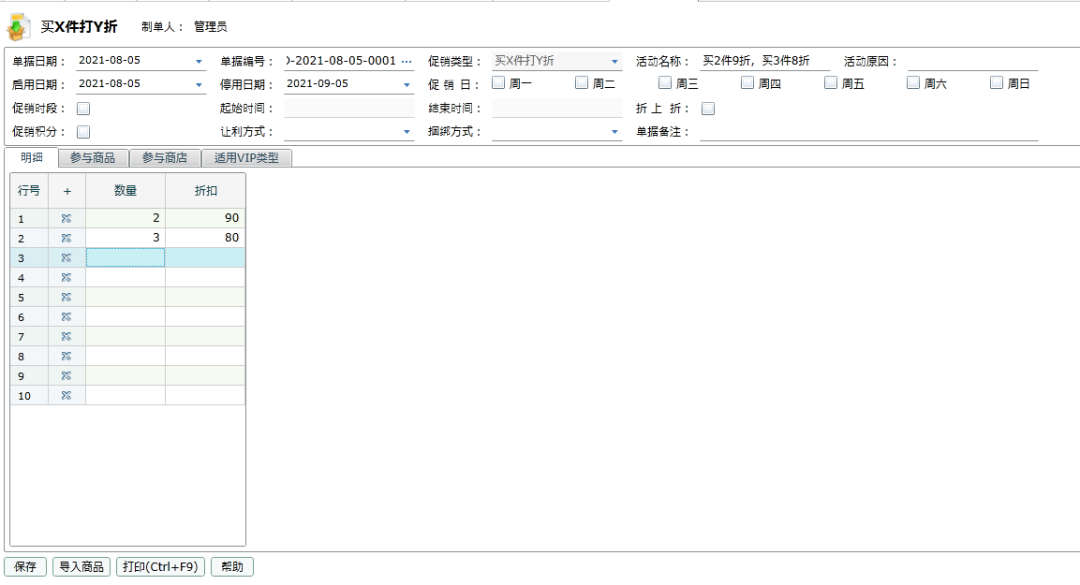Viewport: 1080px width, 585px height.
Task: Switch to the 参与商品 tab
Action: pos(93,158)
